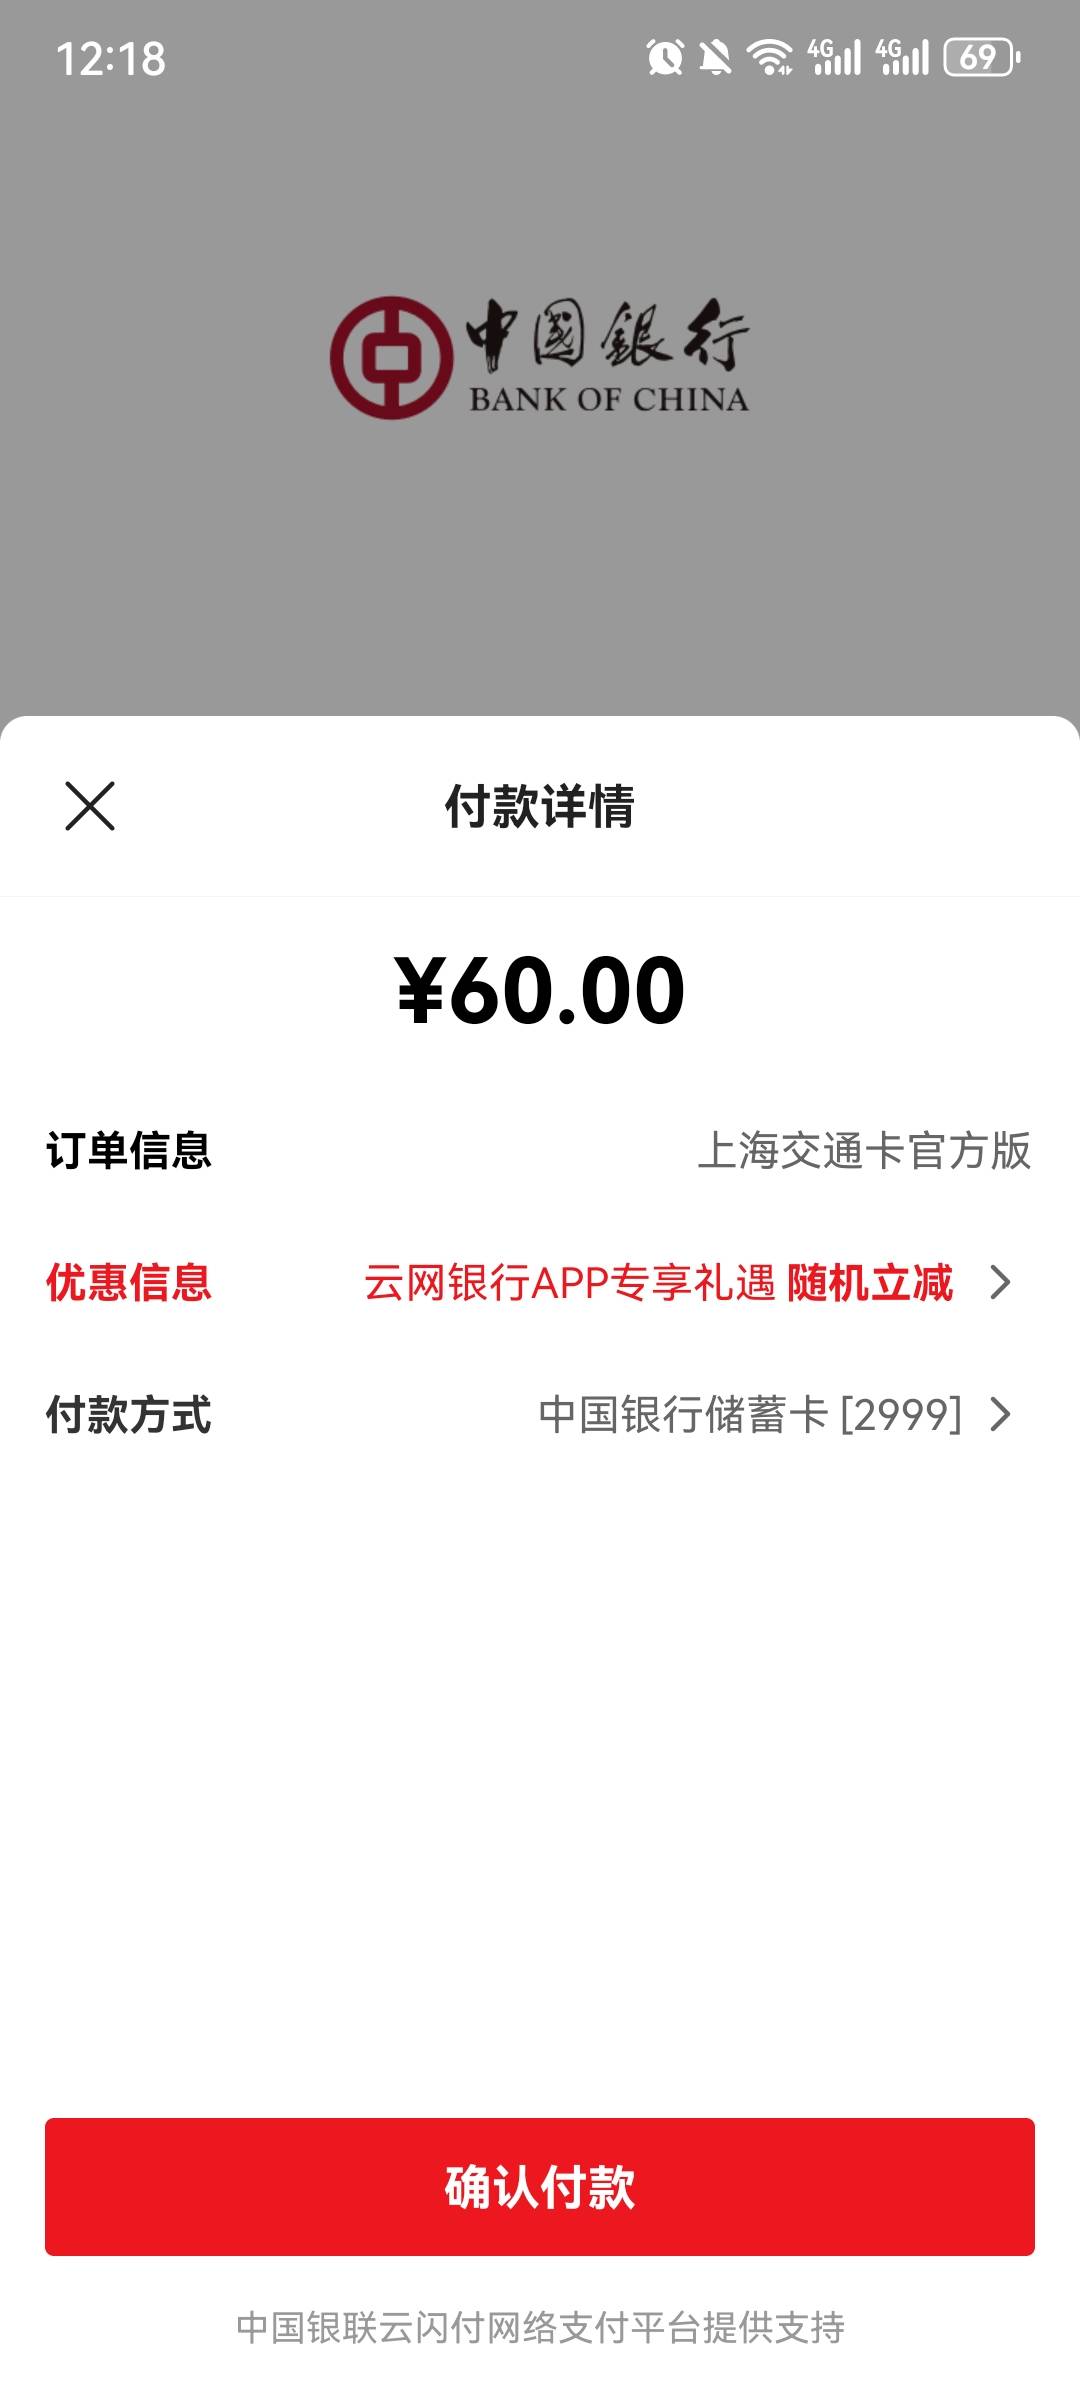Tap the 付款方式 label
Image resolution: width=1080 pixels, height=2388 pixels.
point(129,1414)
